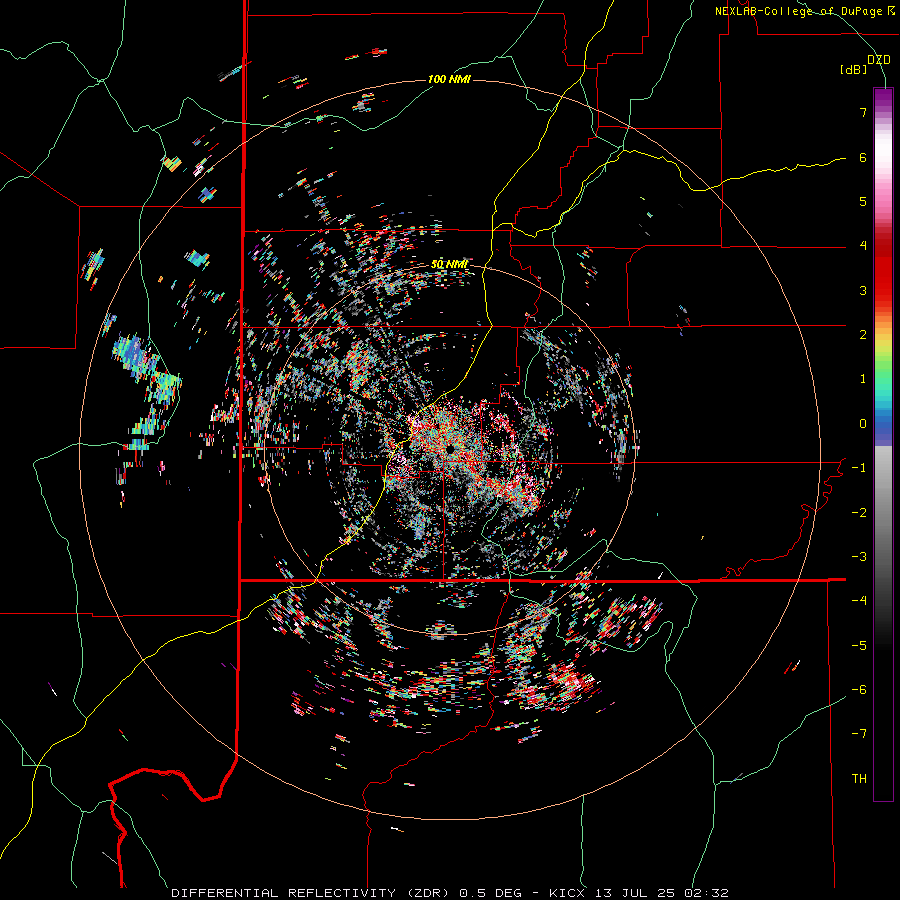Click the TH threshold label on scale
The width and height of the screenshot is (900, 900).
point(859,779)
